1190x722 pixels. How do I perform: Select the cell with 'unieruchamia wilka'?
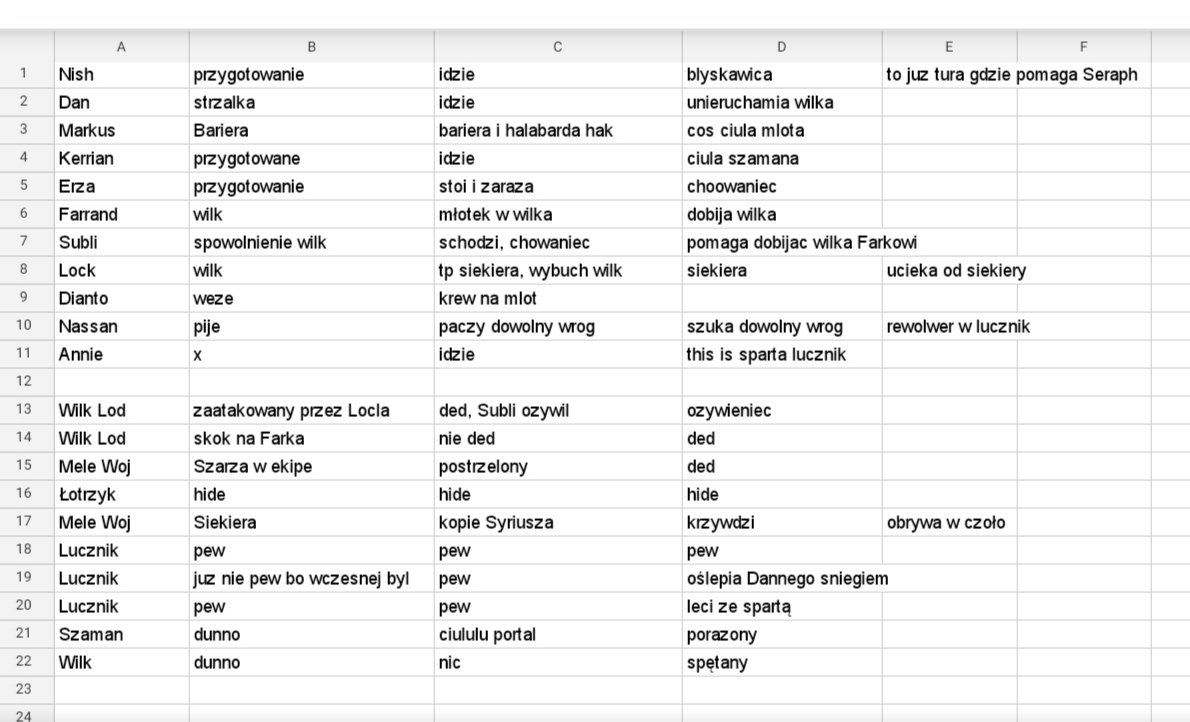(782, 102)
